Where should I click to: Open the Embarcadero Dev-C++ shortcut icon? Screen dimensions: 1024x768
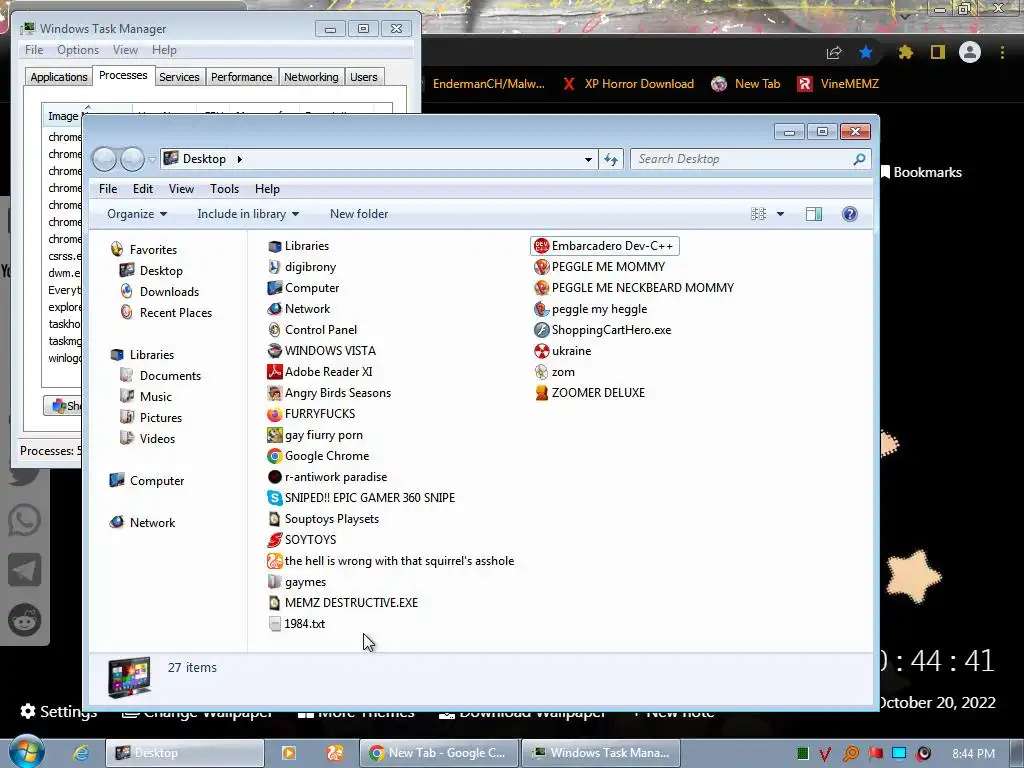pyautogui.click(x=541, y=246)
